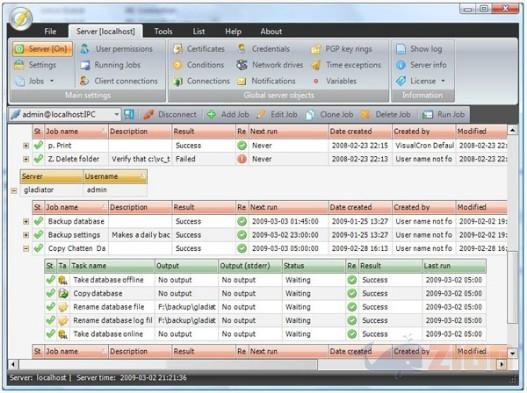Click the Copy database task icon
Image resolution: width=527 pixels, height=393 pixels.
click(x=63, y=293)
